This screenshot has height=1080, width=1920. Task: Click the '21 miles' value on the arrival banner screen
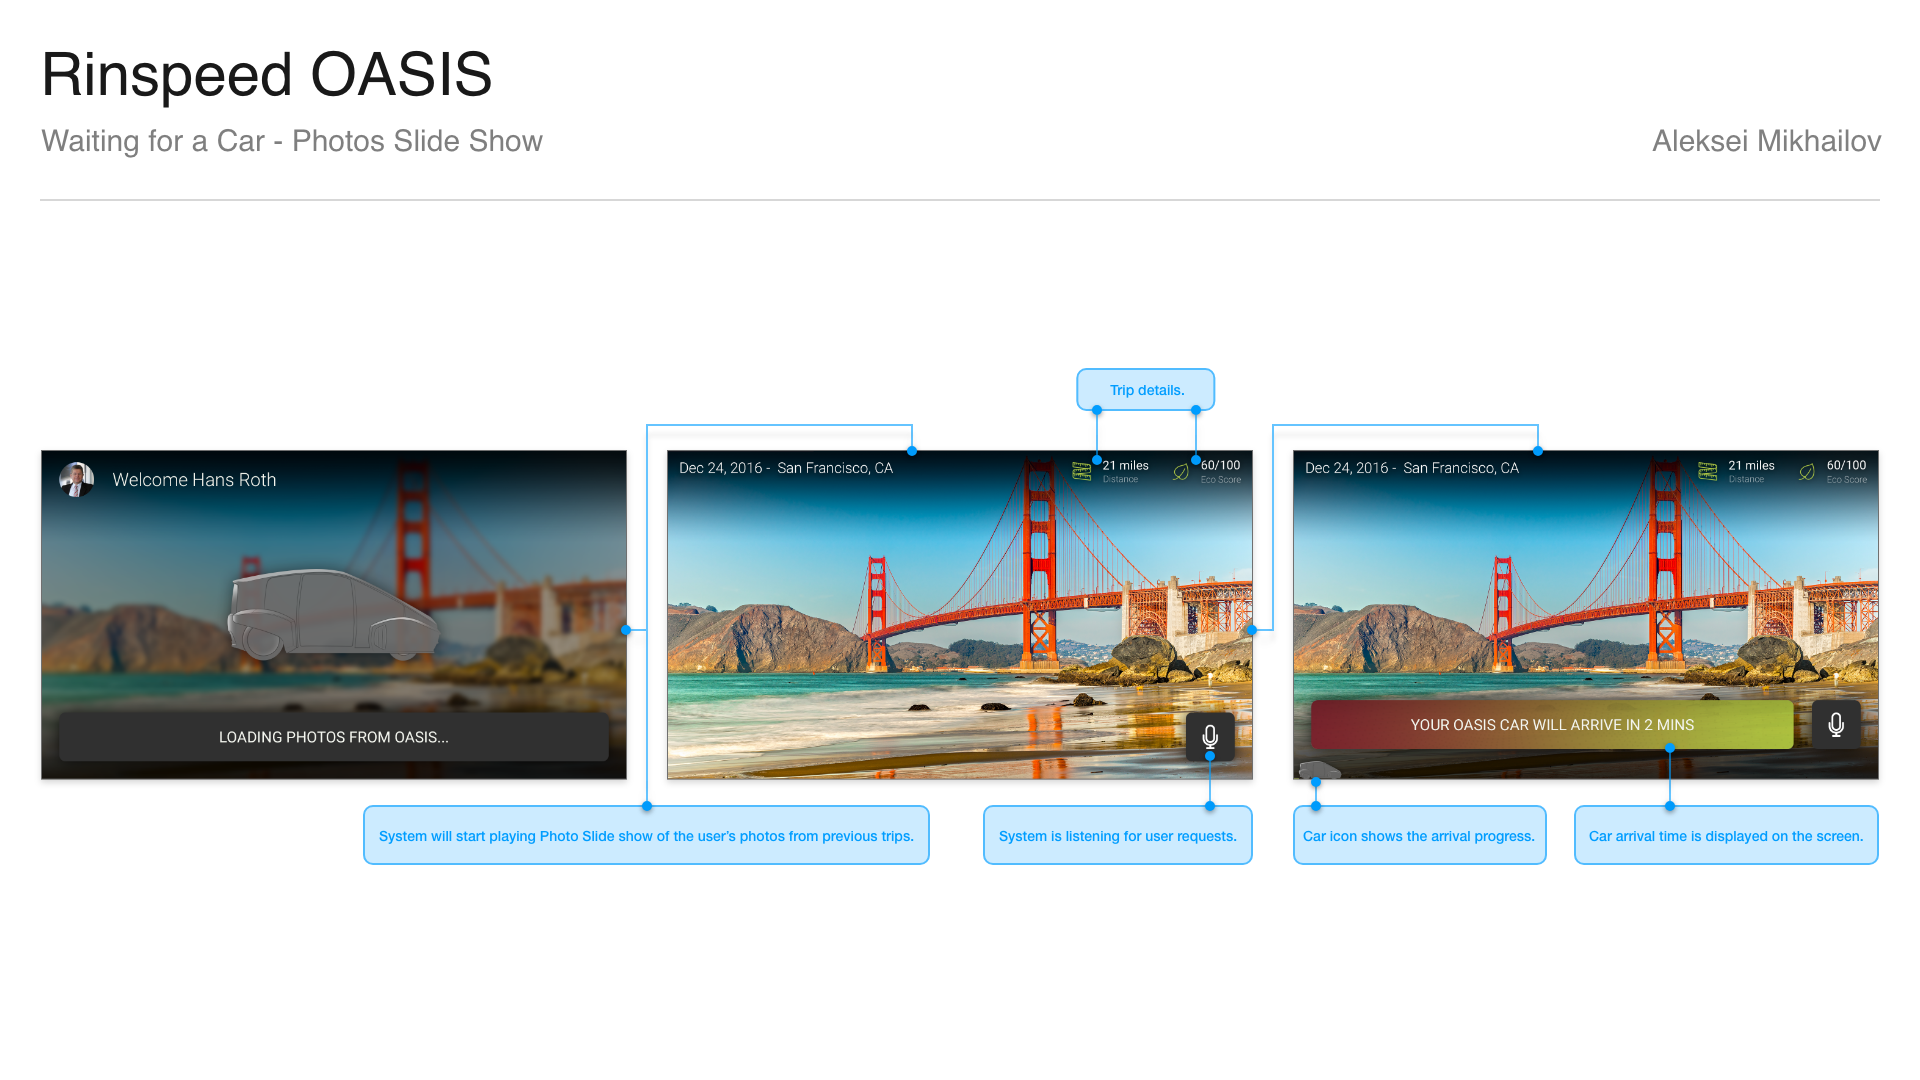(x=1752, y=465)
